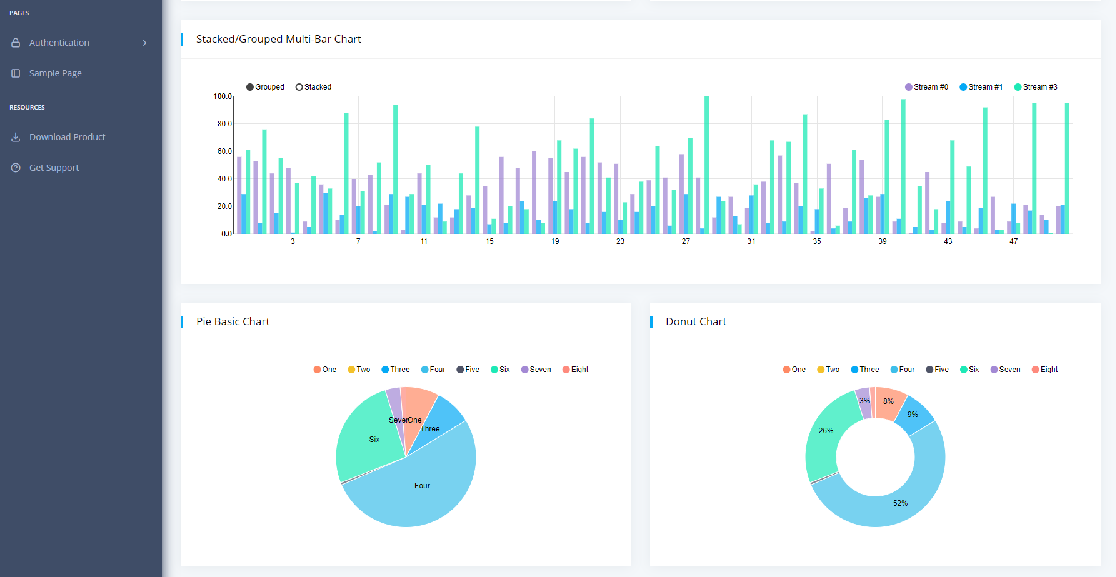1116x577 pixels.
Task: Click the yellow Two legend dot in Pie chart
Action: [x=350, y=369]
